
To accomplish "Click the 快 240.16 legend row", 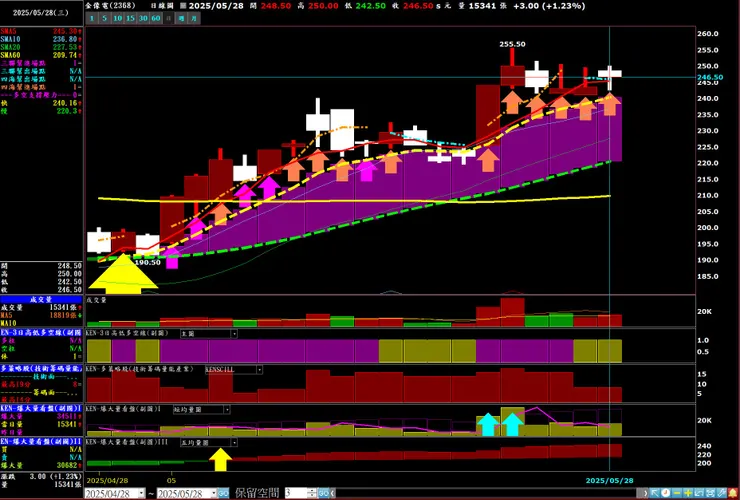I will (42, 103).
